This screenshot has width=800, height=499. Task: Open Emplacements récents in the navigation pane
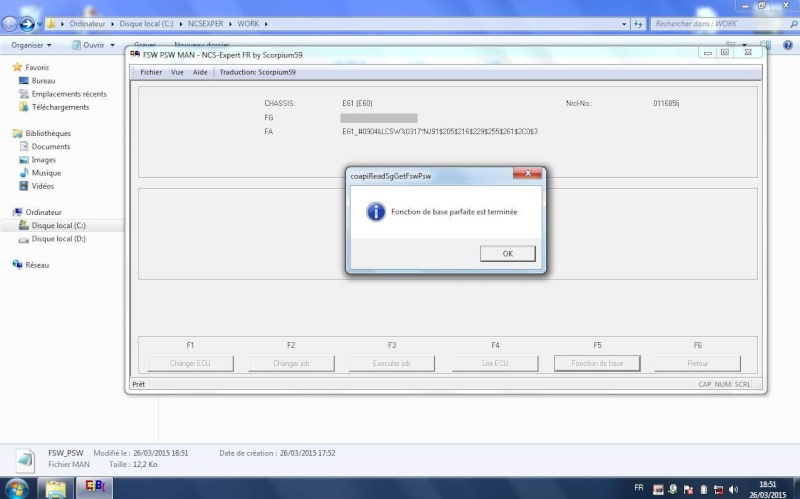tap(69, 94)
